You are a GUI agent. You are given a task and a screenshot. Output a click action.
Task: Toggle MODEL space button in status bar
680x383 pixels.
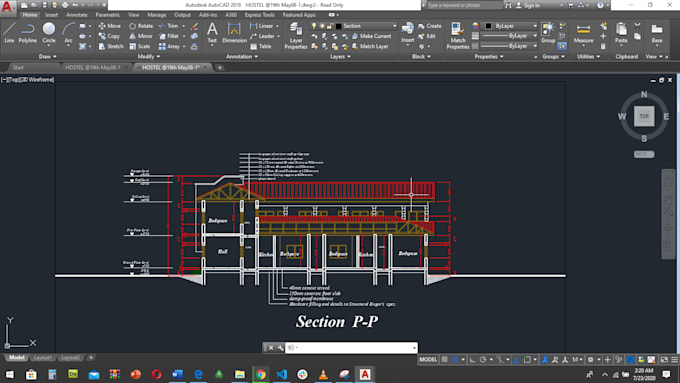pyautogui.click(x=428, y=360)
